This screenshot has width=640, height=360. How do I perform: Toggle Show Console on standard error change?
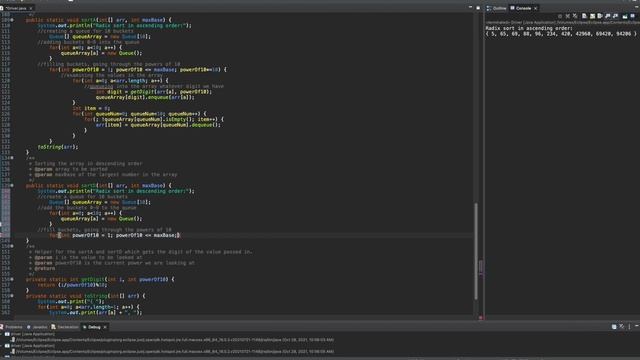point(616,16)
